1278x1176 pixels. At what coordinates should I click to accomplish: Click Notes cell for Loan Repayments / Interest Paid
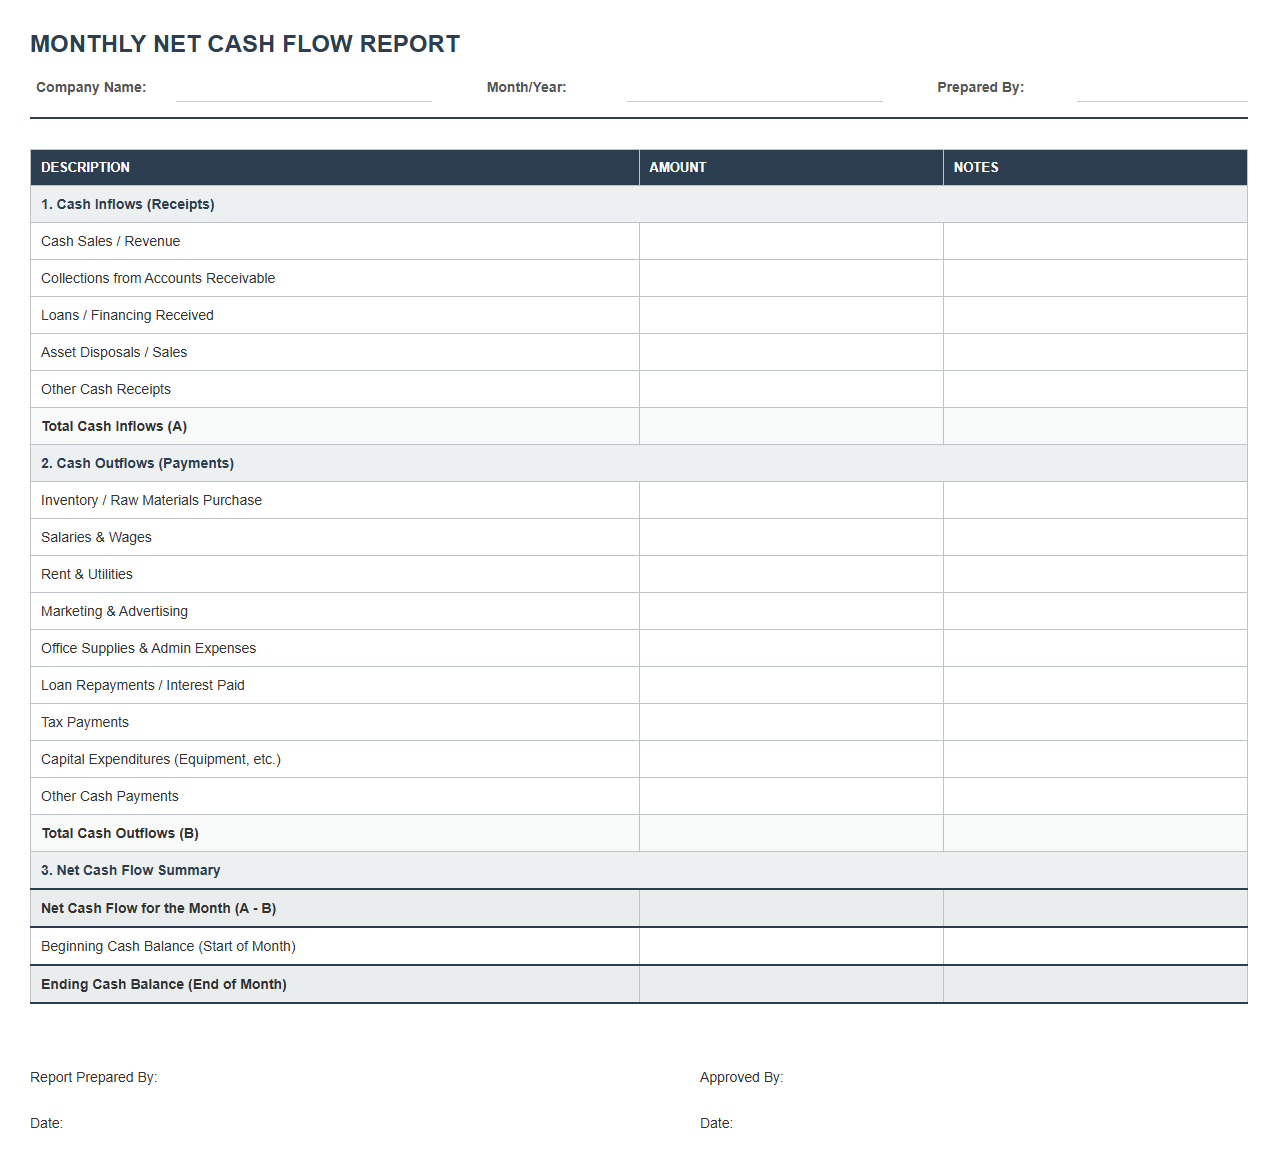[1095, 685]
